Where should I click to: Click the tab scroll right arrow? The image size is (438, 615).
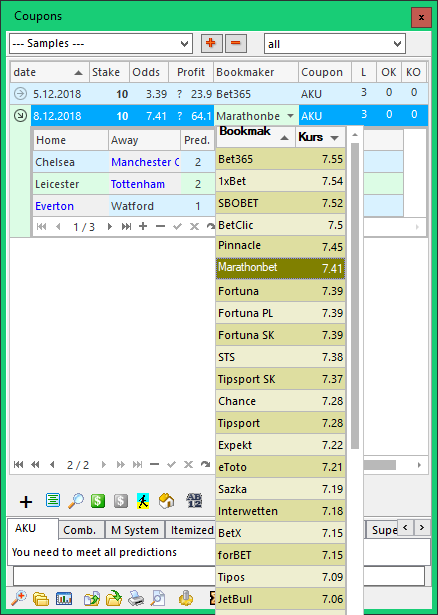[x=422, y=528]
